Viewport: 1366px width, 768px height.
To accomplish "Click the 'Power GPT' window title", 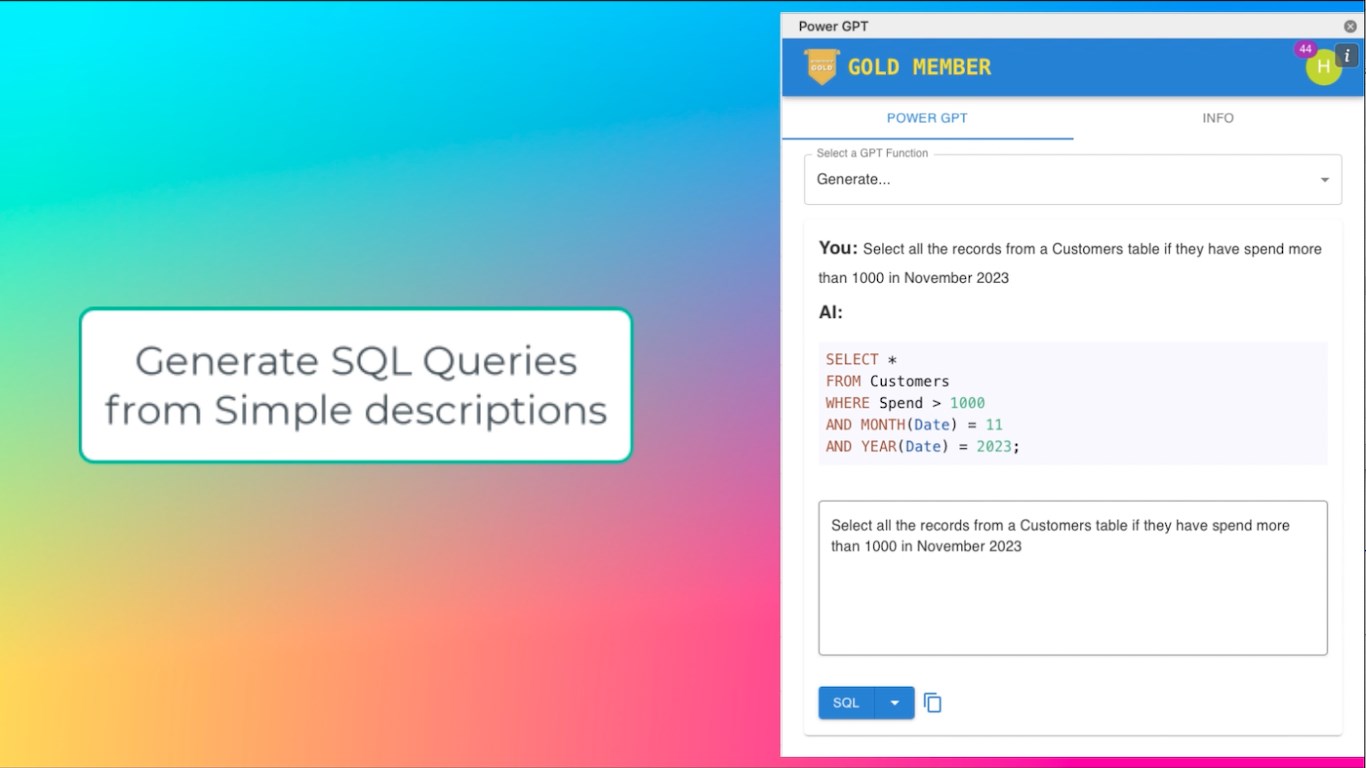I will pos(833,26).
